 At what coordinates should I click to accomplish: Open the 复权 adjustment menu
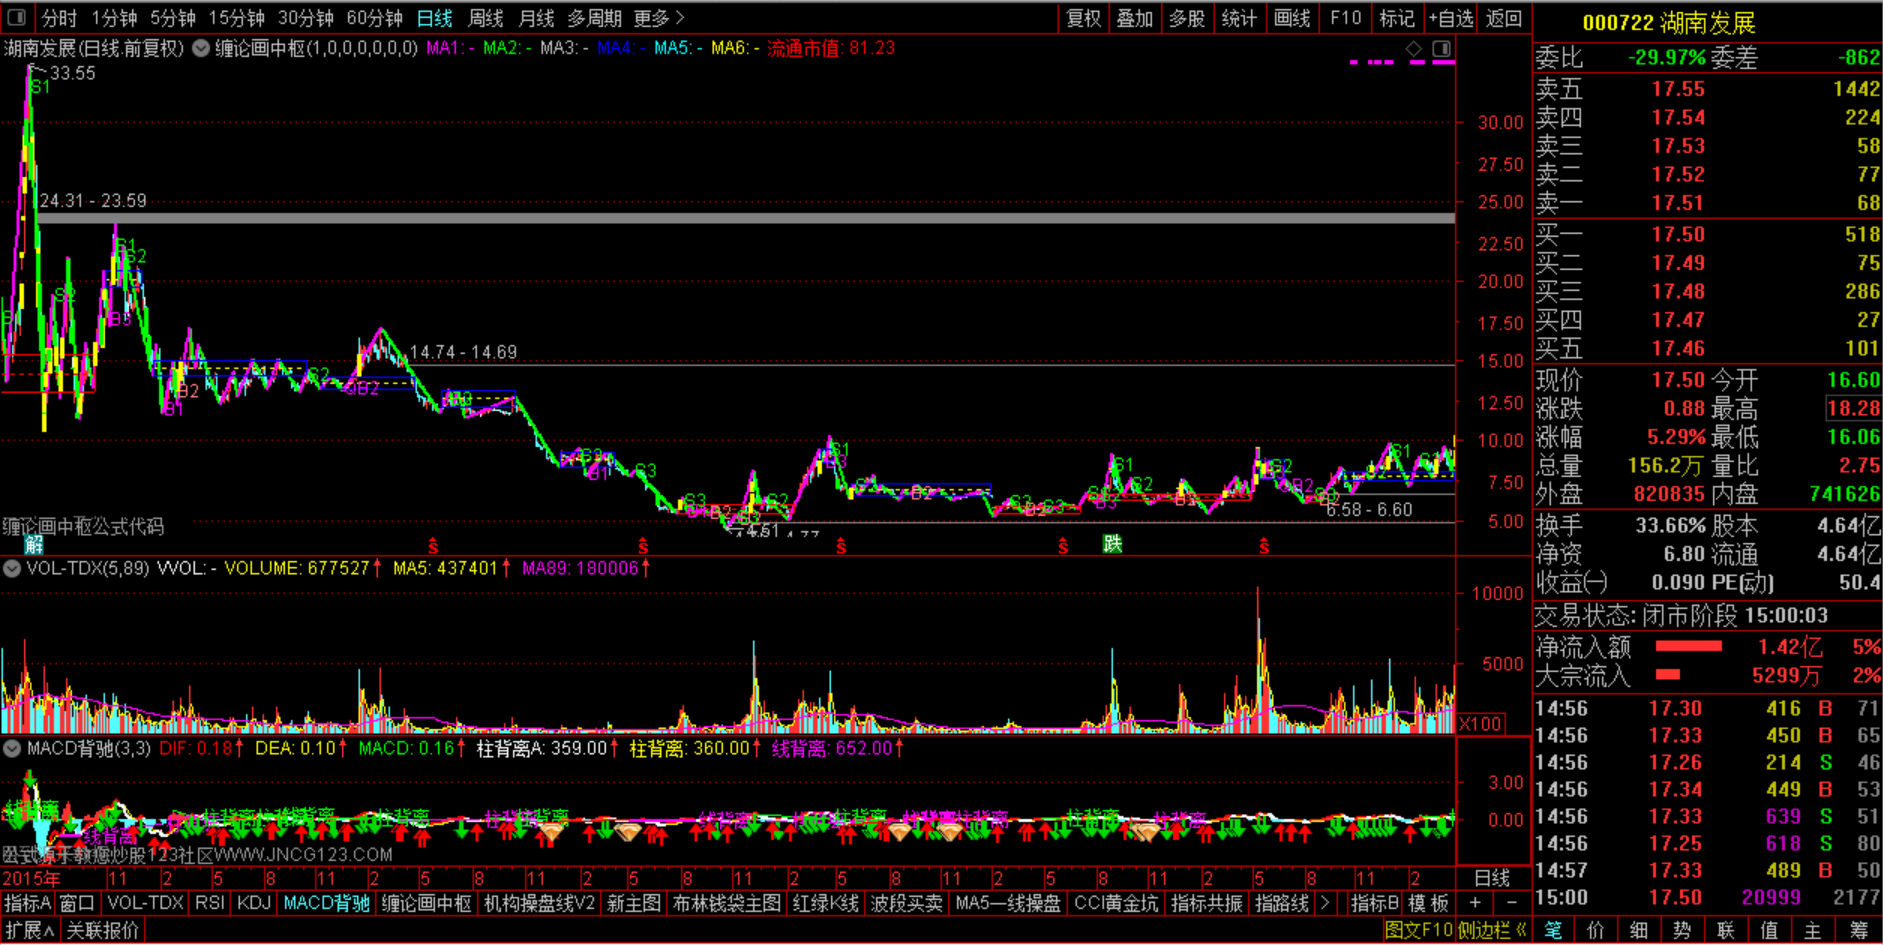[x=1083, y=18]
